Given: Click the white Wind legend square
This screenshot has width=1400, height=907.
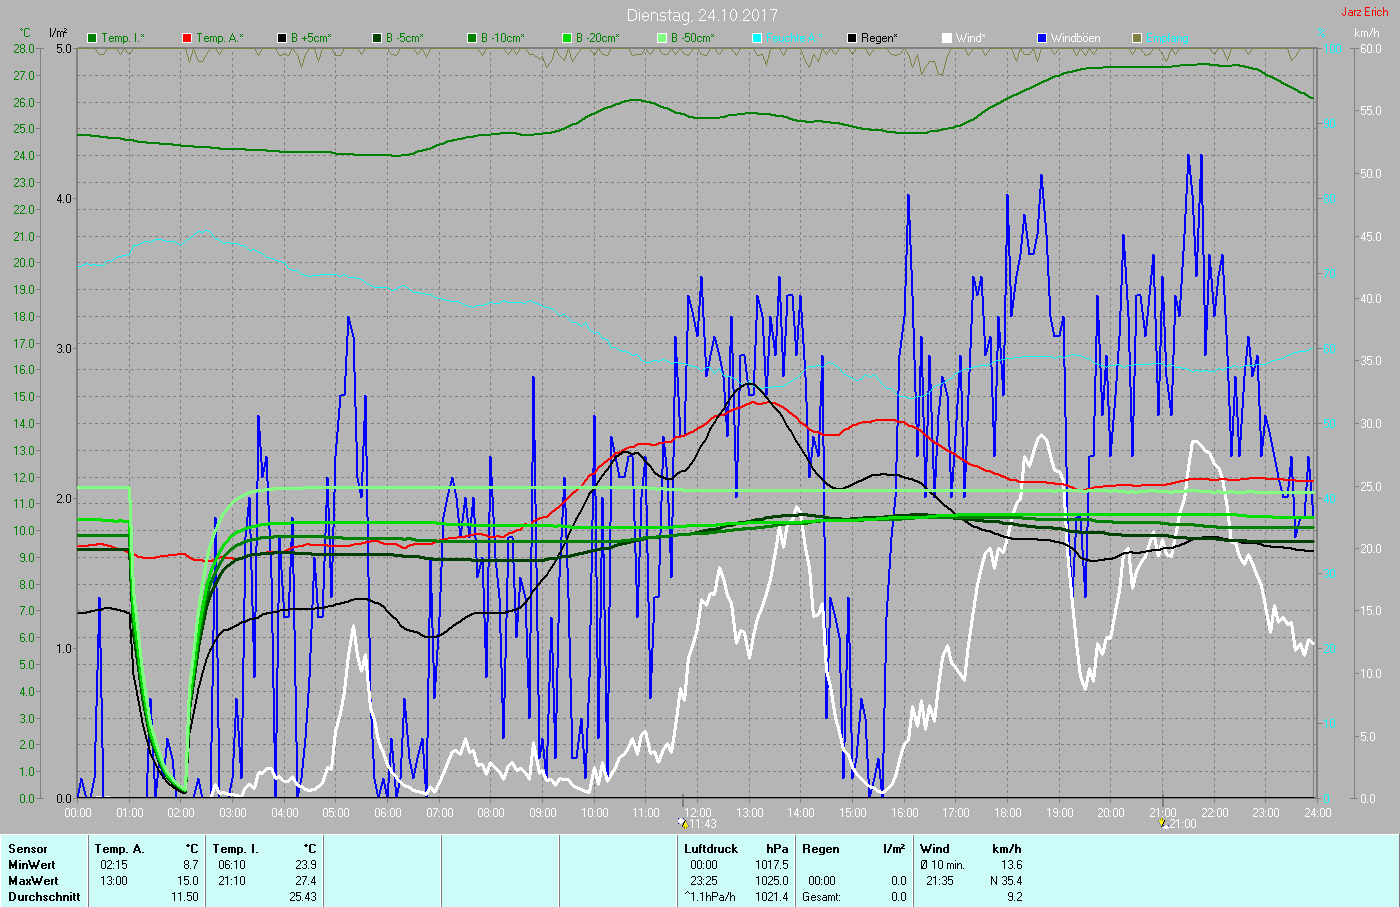Looking at the screenshot, I should click(x=947, y=38).
